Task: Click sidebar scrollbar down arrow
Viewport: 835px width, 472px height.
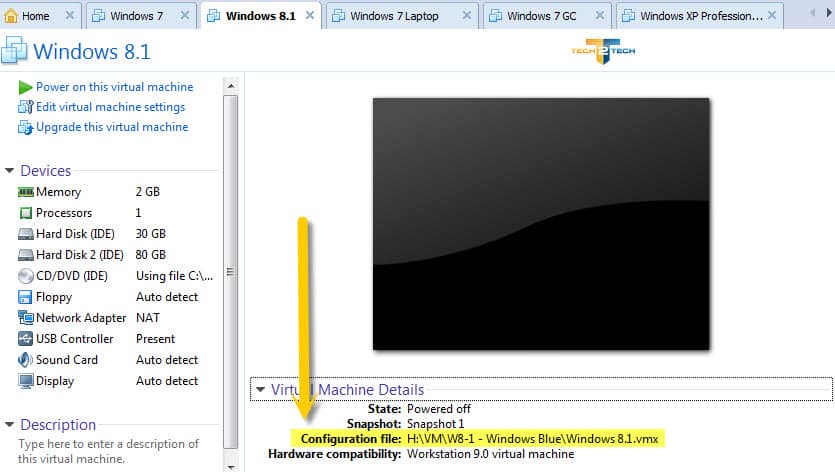Action: coord(231,466)
